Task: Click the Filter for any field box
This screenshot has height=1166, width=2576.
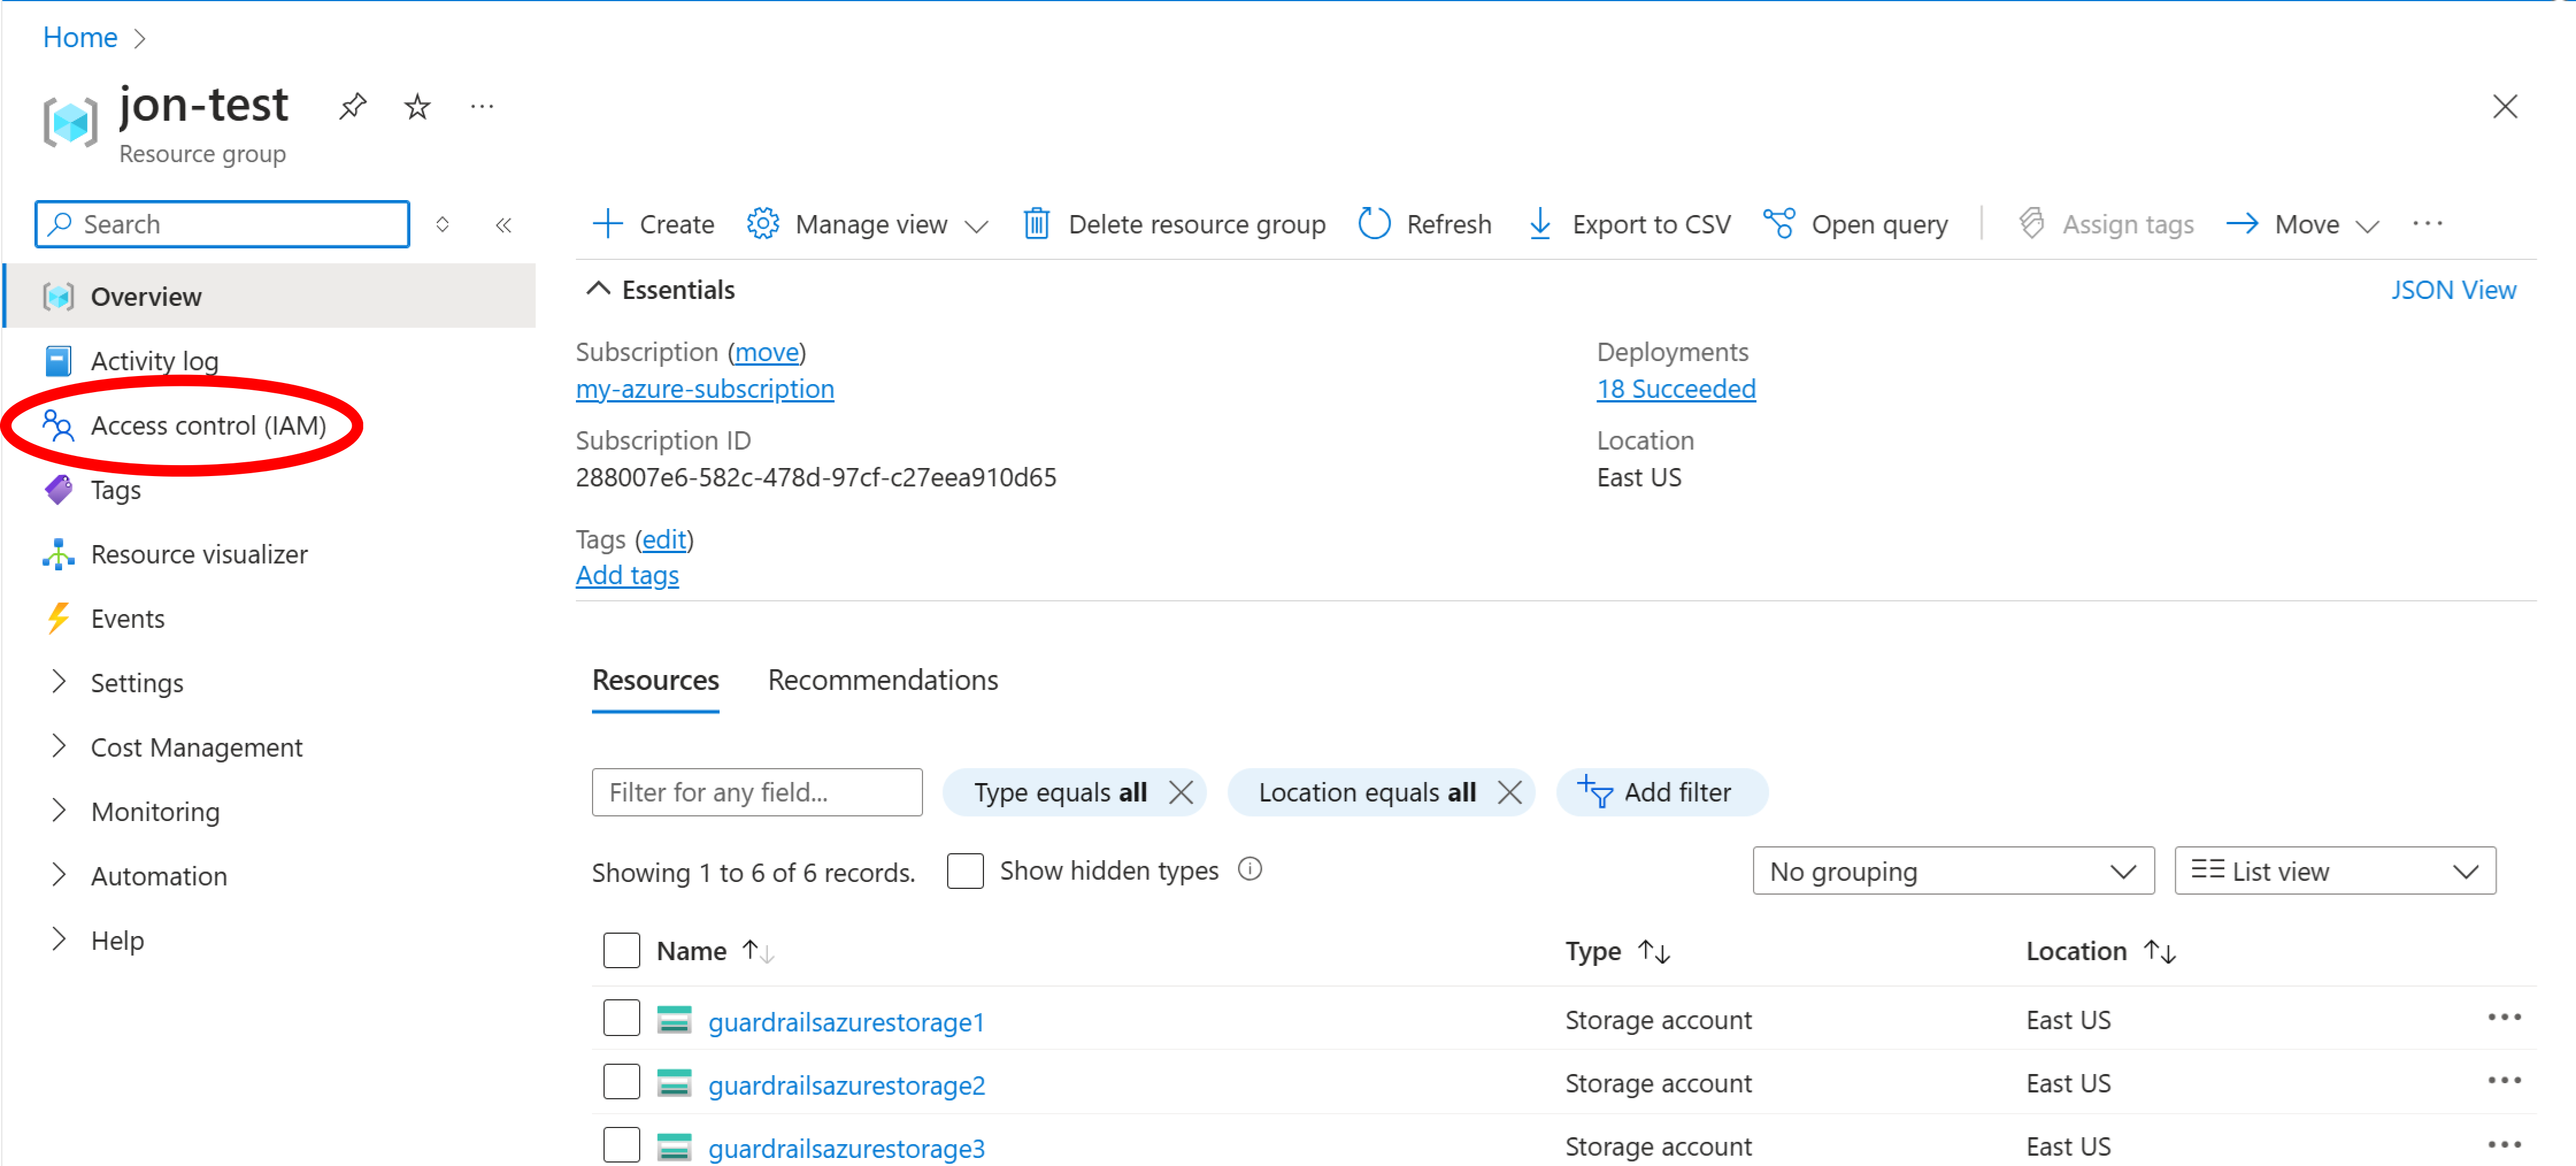Action: [x=756, y=791]
